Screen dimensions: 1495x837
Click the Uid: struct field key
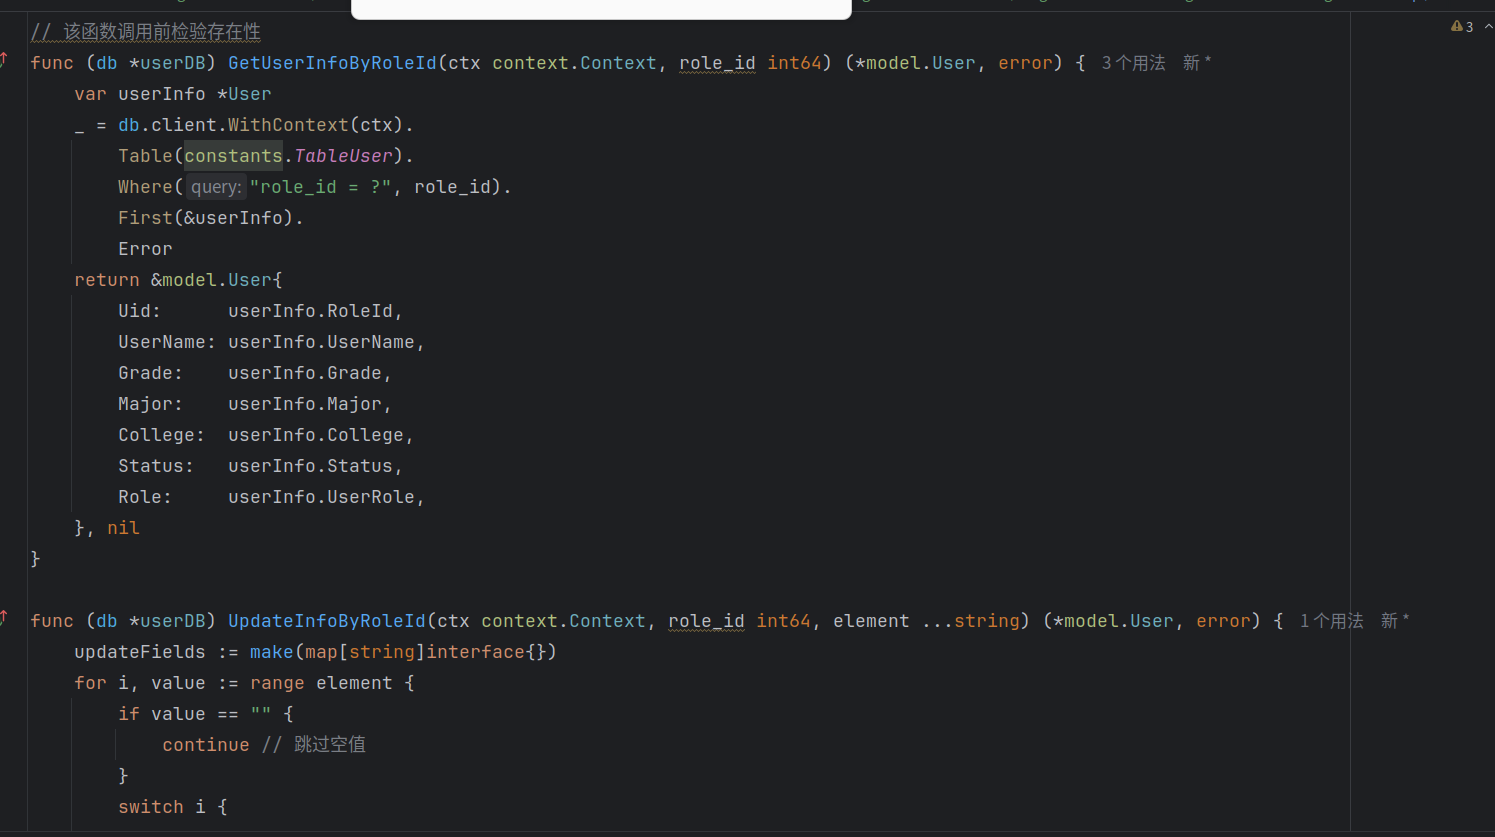click(140, 311)
